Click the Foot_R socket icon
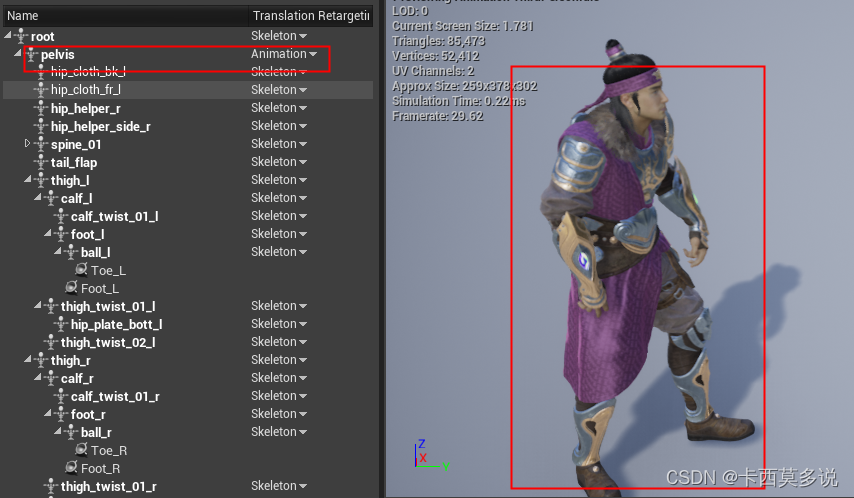 click(x=71, y=467)
